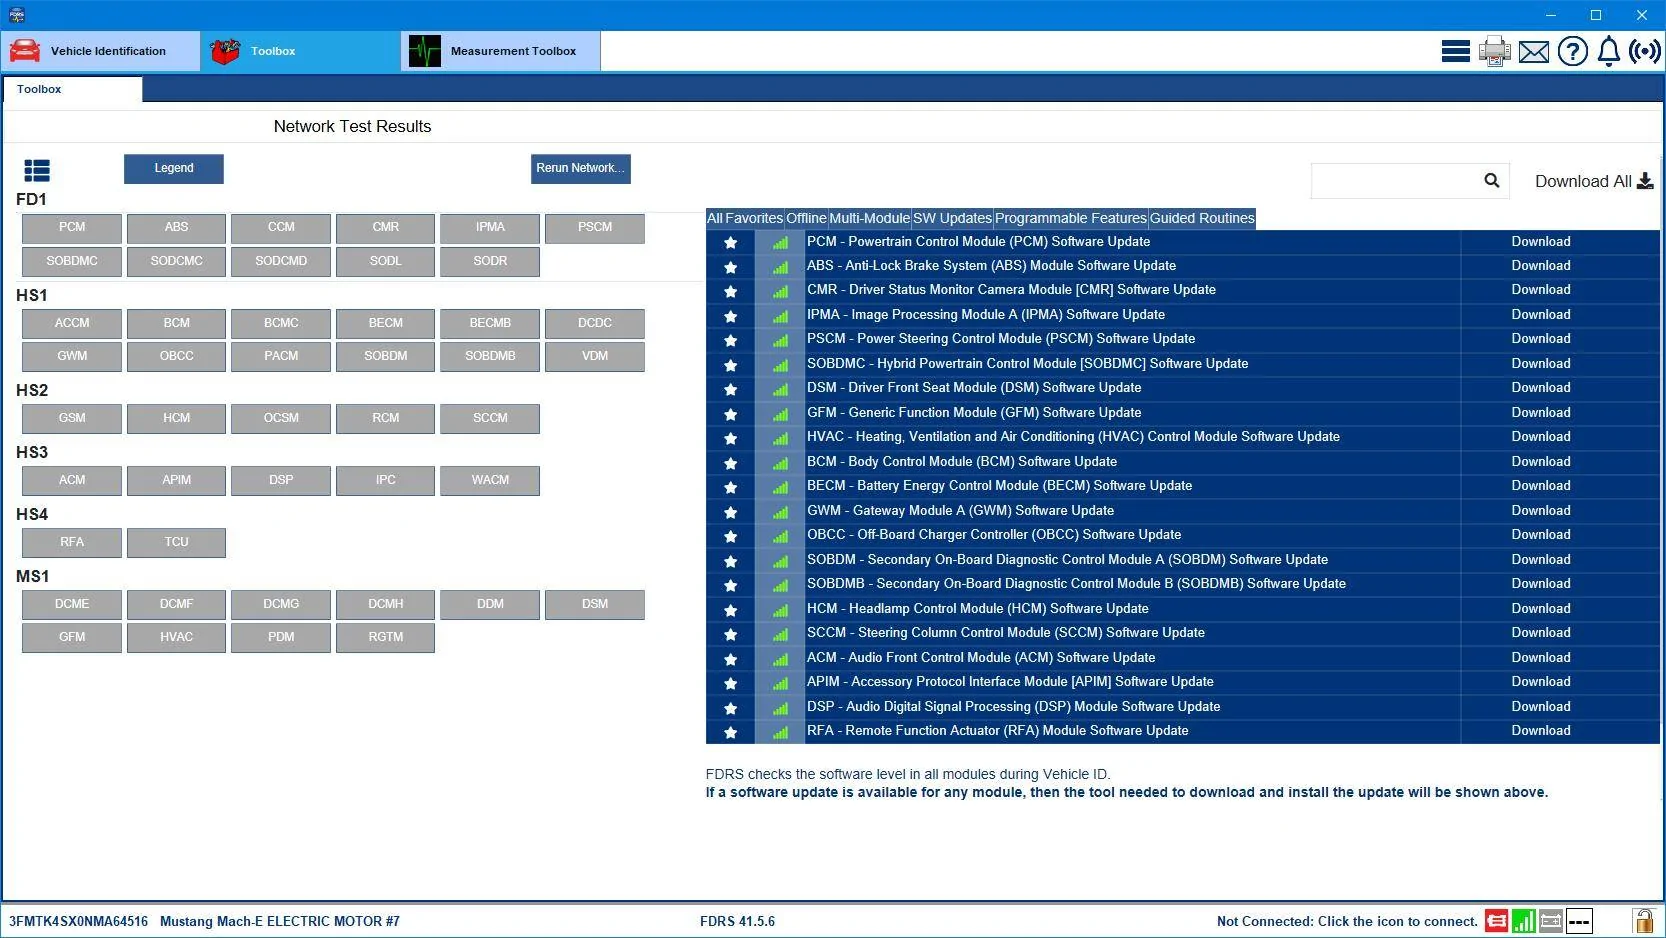Click the printer icon in the header
This screenshot has width=1666, height=938.
[x=1494, y=51]
